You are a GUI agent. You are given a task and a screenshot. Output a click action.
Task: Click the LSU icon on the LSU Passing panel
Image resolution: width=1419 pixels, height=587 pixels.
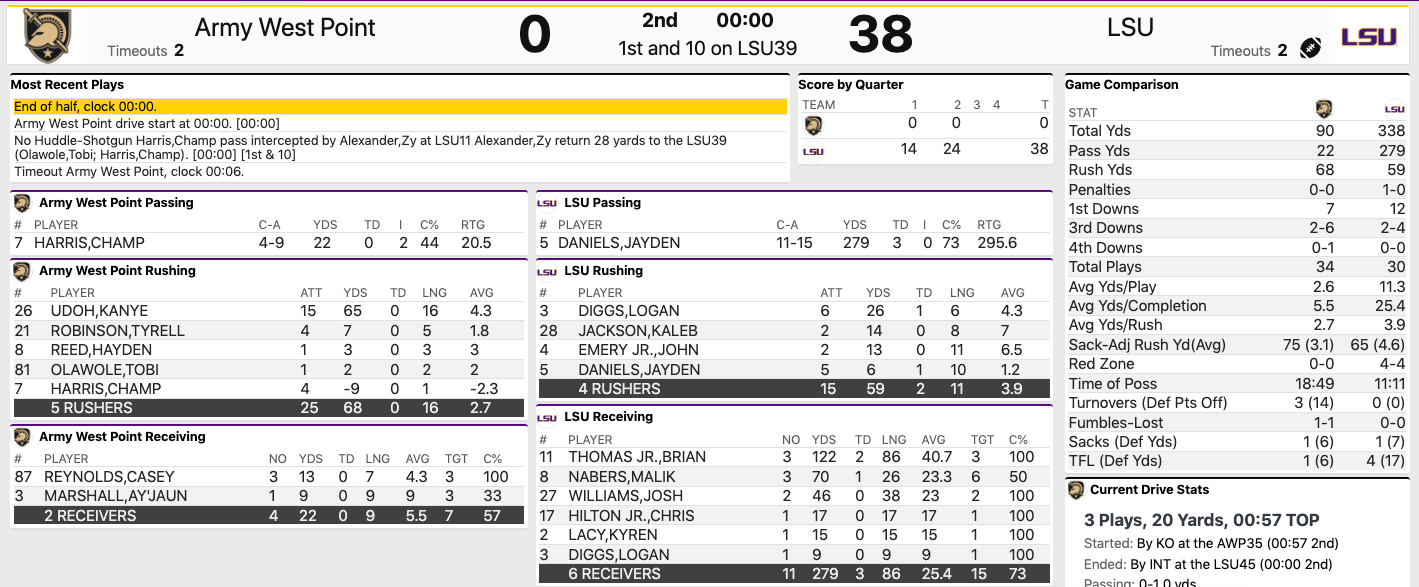[548, 202]
